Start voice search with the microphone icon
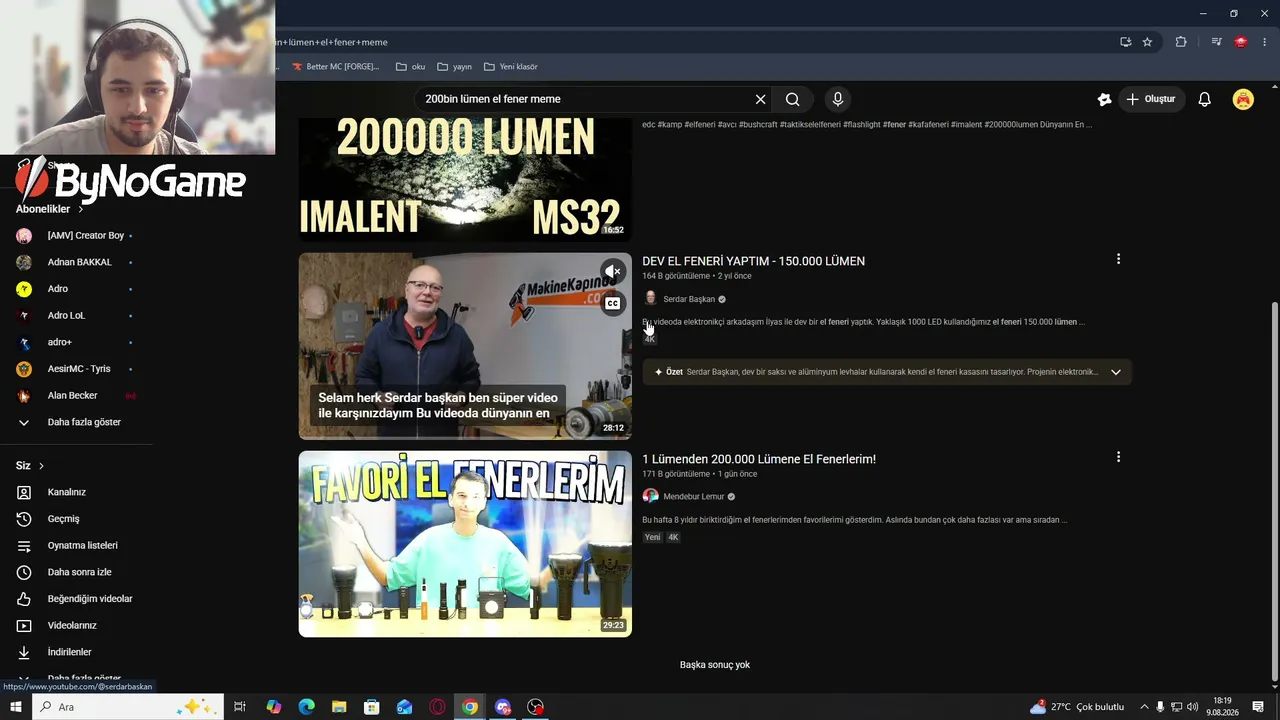The image size is (1280, 720). pos(838,99)
